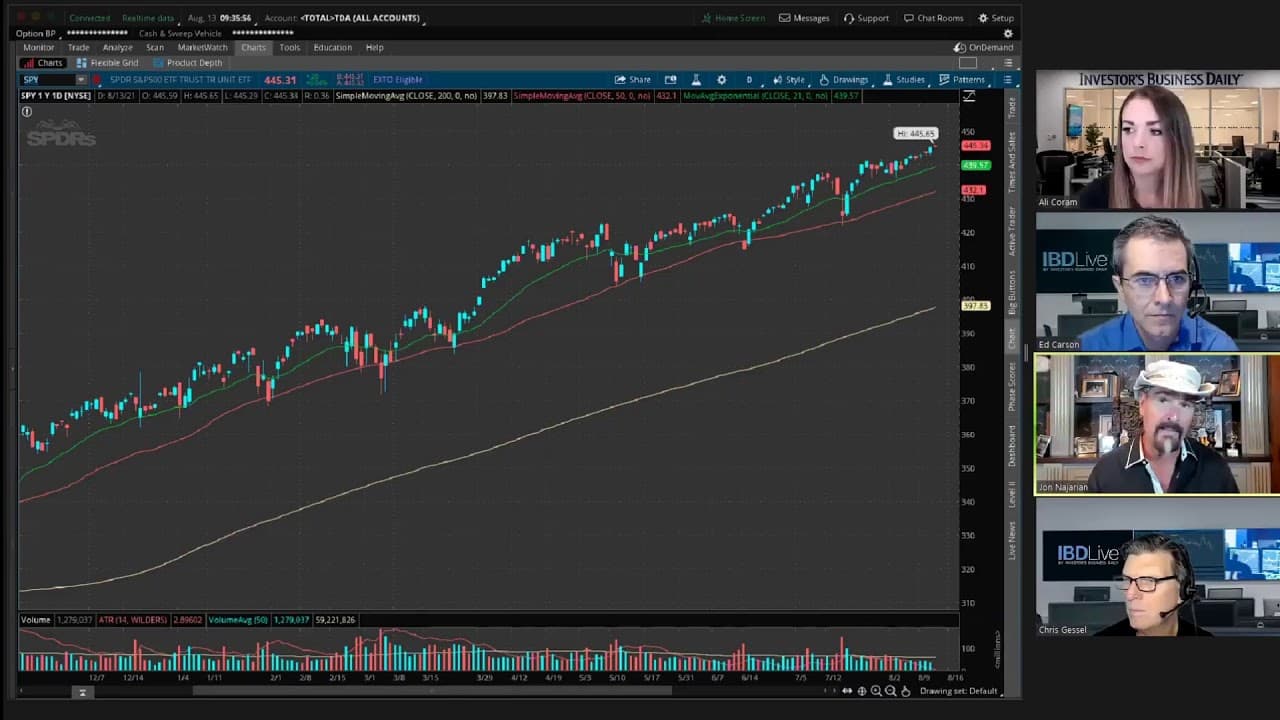Toggle the Live News sidebar panel
Image resolution: width=1280 pixels, height=720 pixels.
point(1012,540)
